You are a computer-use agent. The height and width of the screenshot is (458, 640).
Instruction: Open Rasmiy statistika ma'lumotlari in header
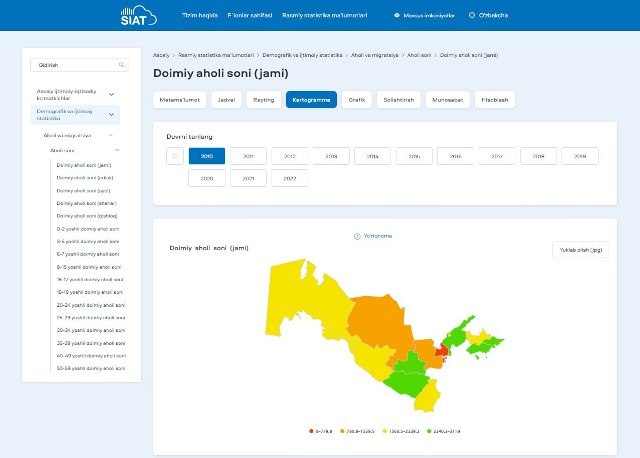pyautogui.click(x=324, y=15)
